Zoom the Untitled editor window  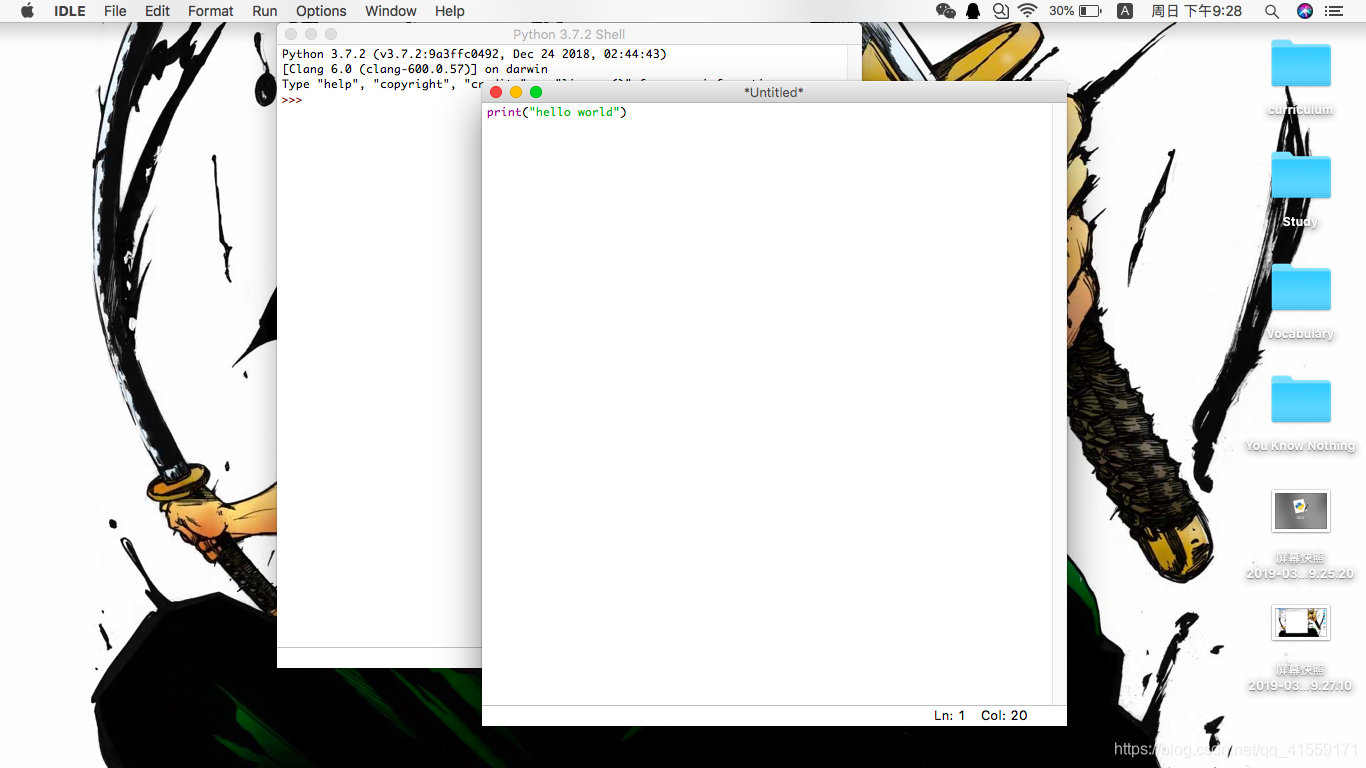[536, 92]
